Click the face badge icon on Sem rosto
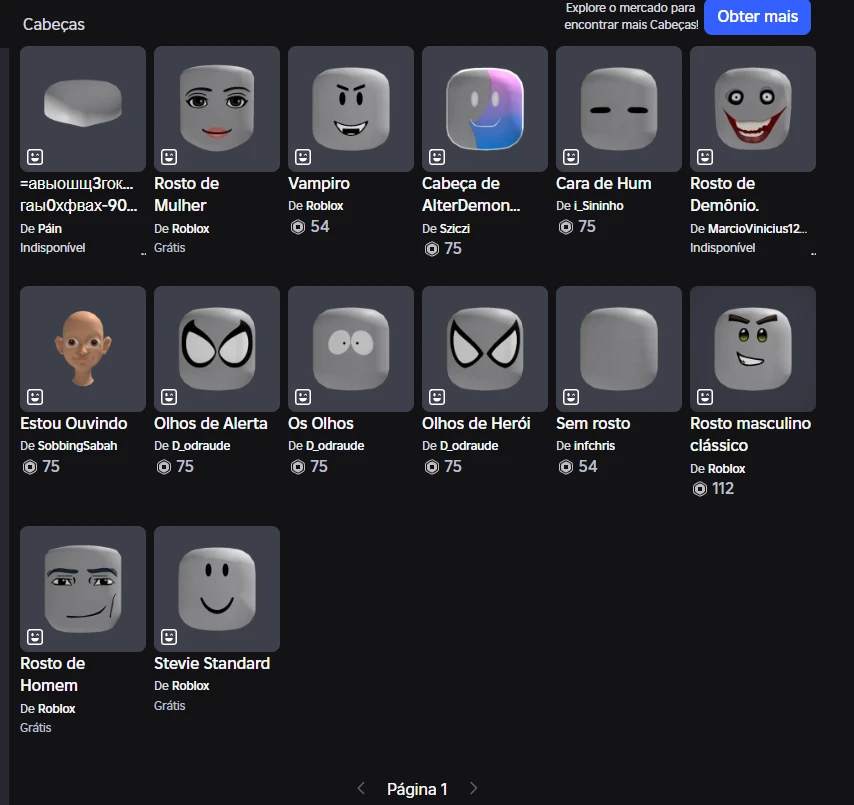 tap(571, 397)
